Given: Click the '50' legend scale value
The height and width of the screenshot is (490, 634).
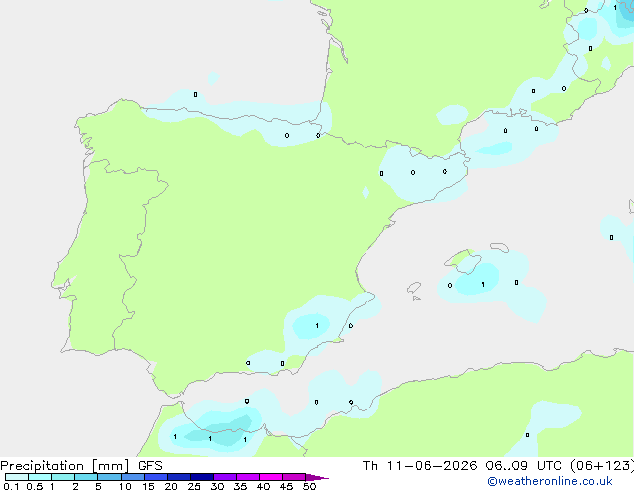Looking at the screenshot, I should (x=309, y=486).
